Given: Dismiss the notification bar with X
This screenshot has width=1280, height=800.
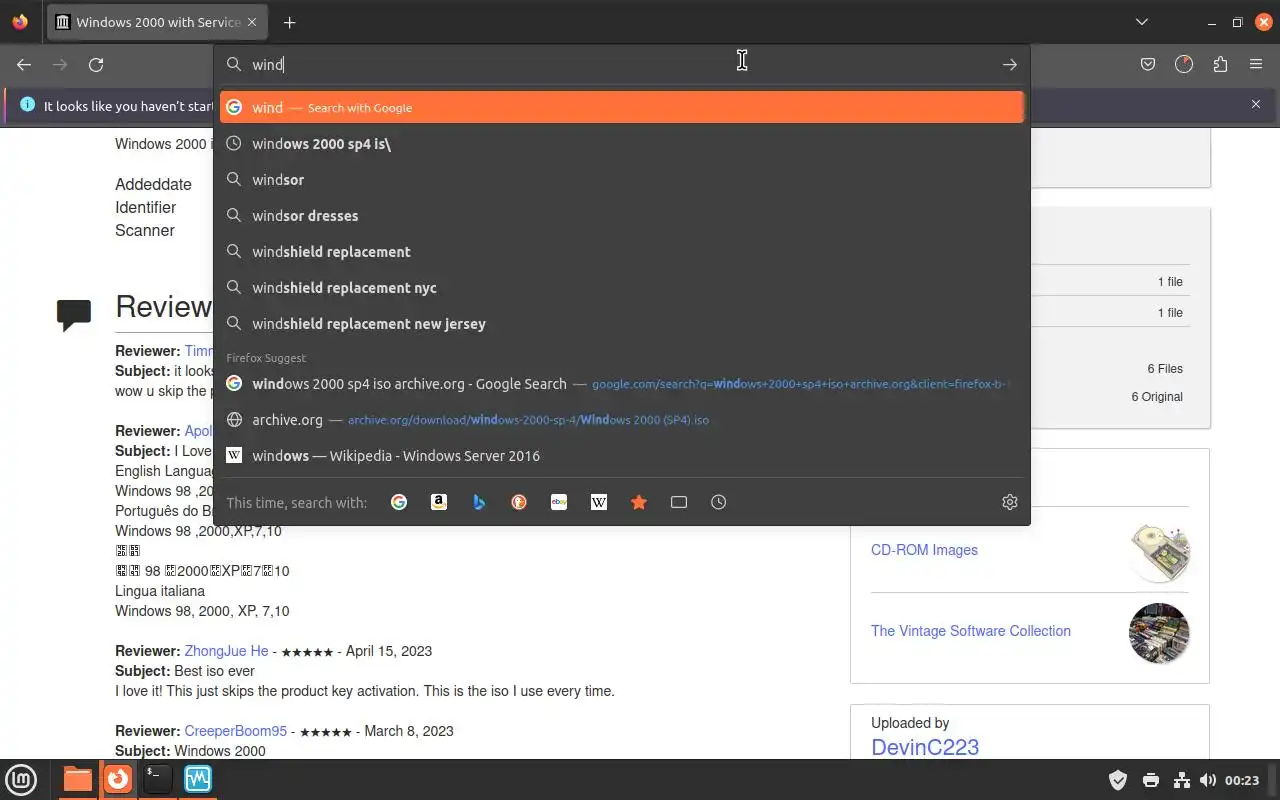Looking at the screenshot, I should [x=1256, y=104].
